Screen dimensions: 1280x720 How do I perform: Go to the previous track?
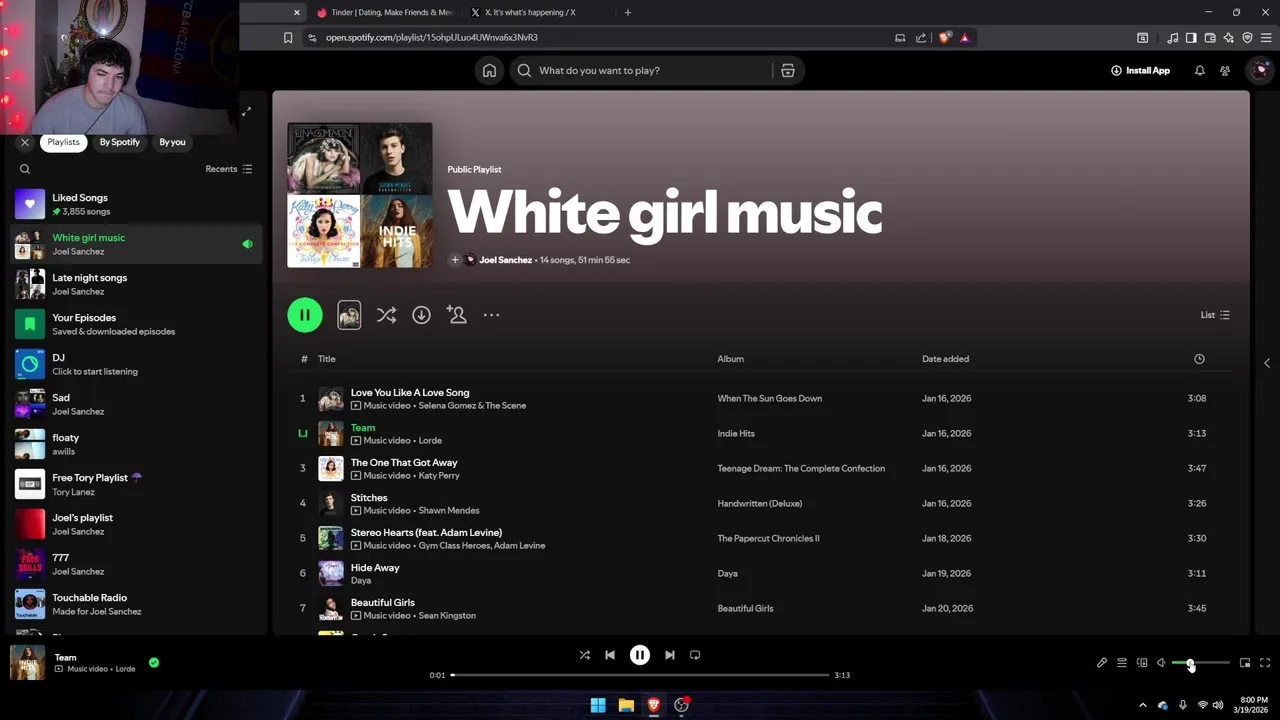(x=610, y=655)
